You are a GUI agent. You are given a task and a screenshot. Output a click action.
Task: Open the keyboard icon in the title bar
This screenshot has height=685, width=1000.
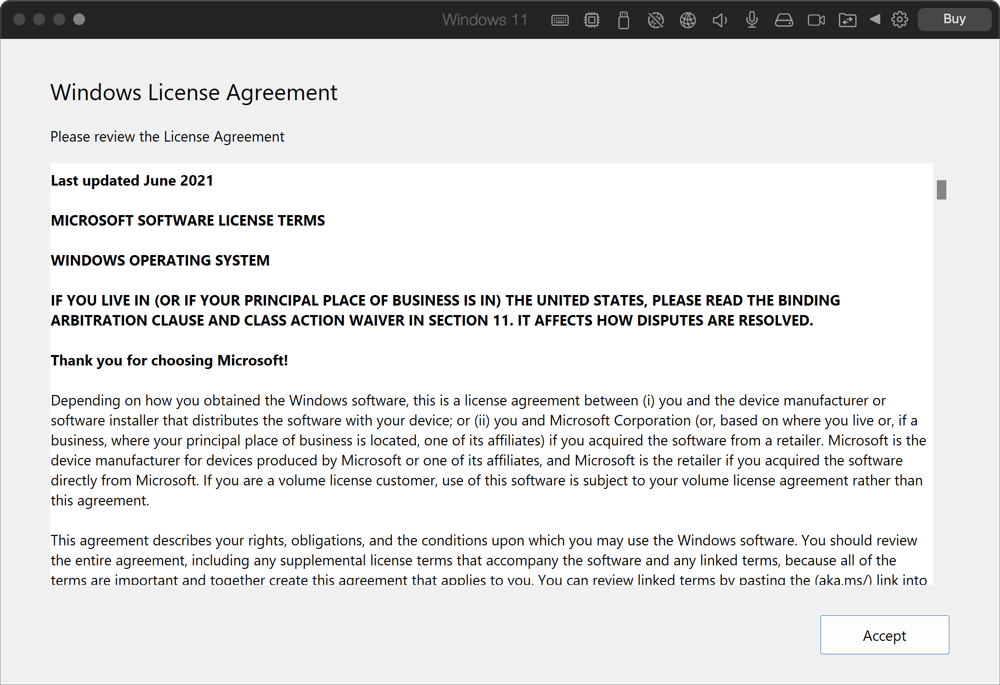pyautogui.click(x=560, y=20)
